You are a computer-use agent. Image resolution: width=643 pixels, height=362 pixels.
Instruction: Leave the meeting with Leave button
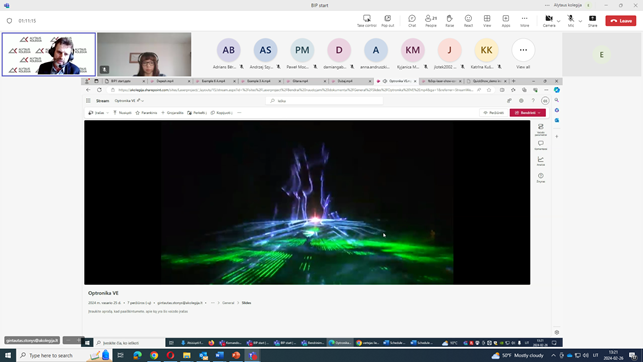tap(621, 20)
